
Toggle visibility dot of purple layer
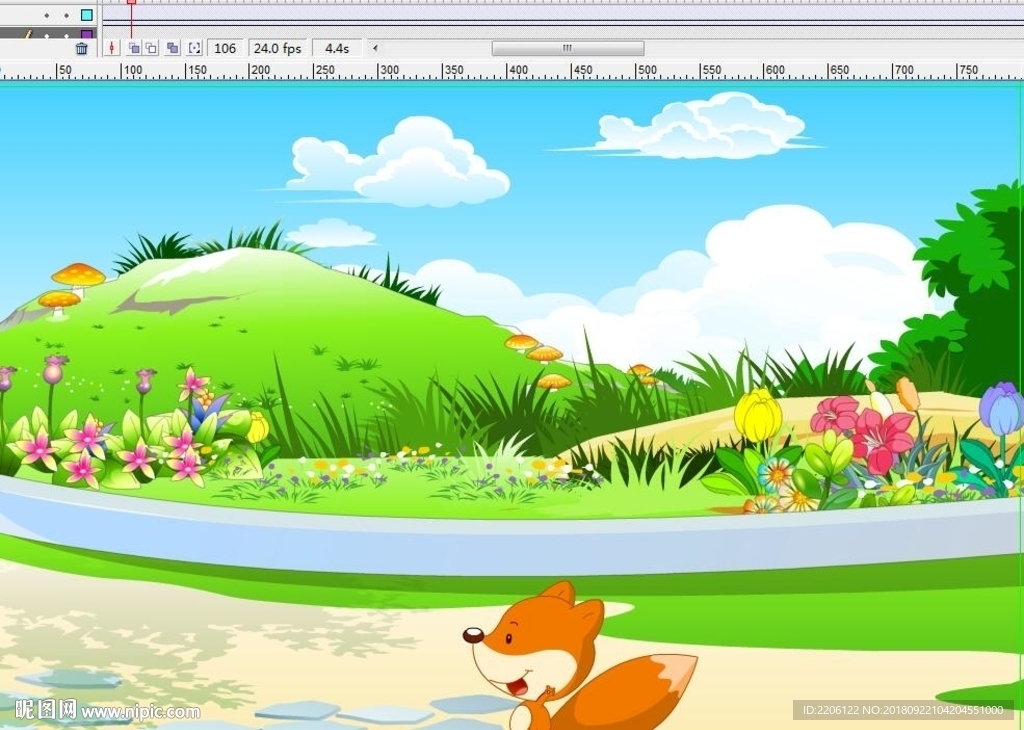[47, 35]
